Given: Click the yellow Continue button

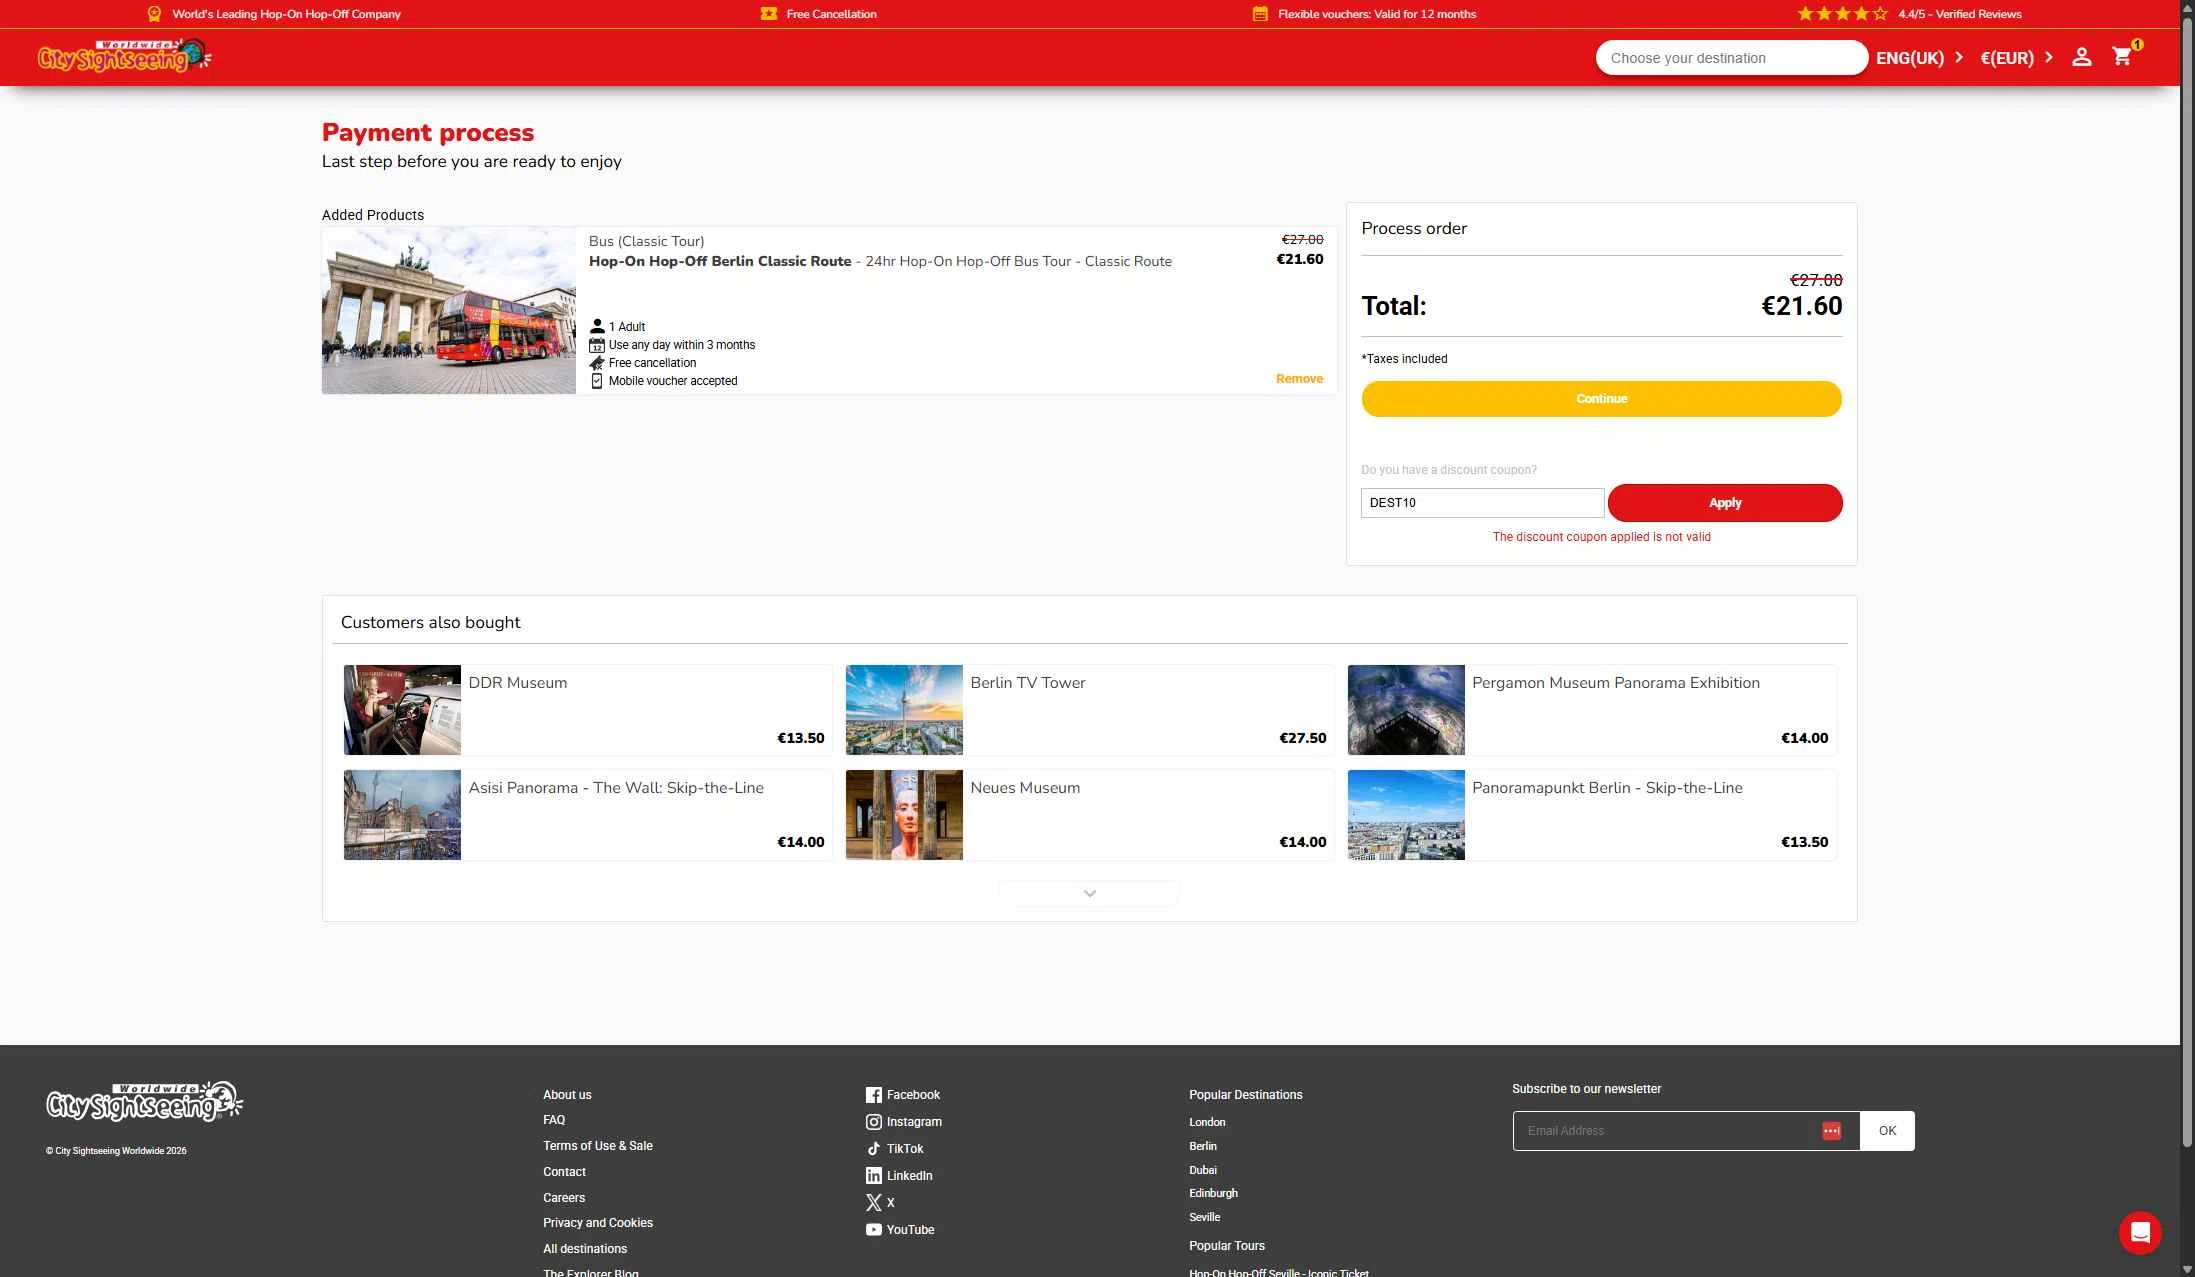Looking at the screenshot, I should pyautogui.click(x=1601, y=399).
